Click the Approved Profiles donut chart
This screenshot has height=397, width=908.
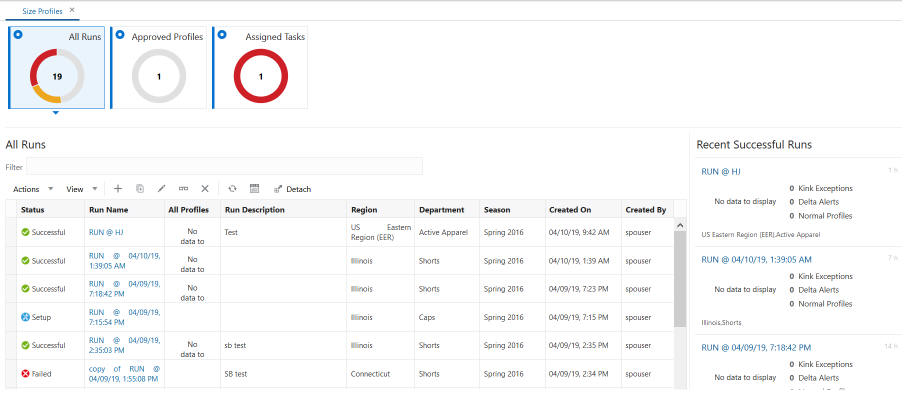click(159, 76)
